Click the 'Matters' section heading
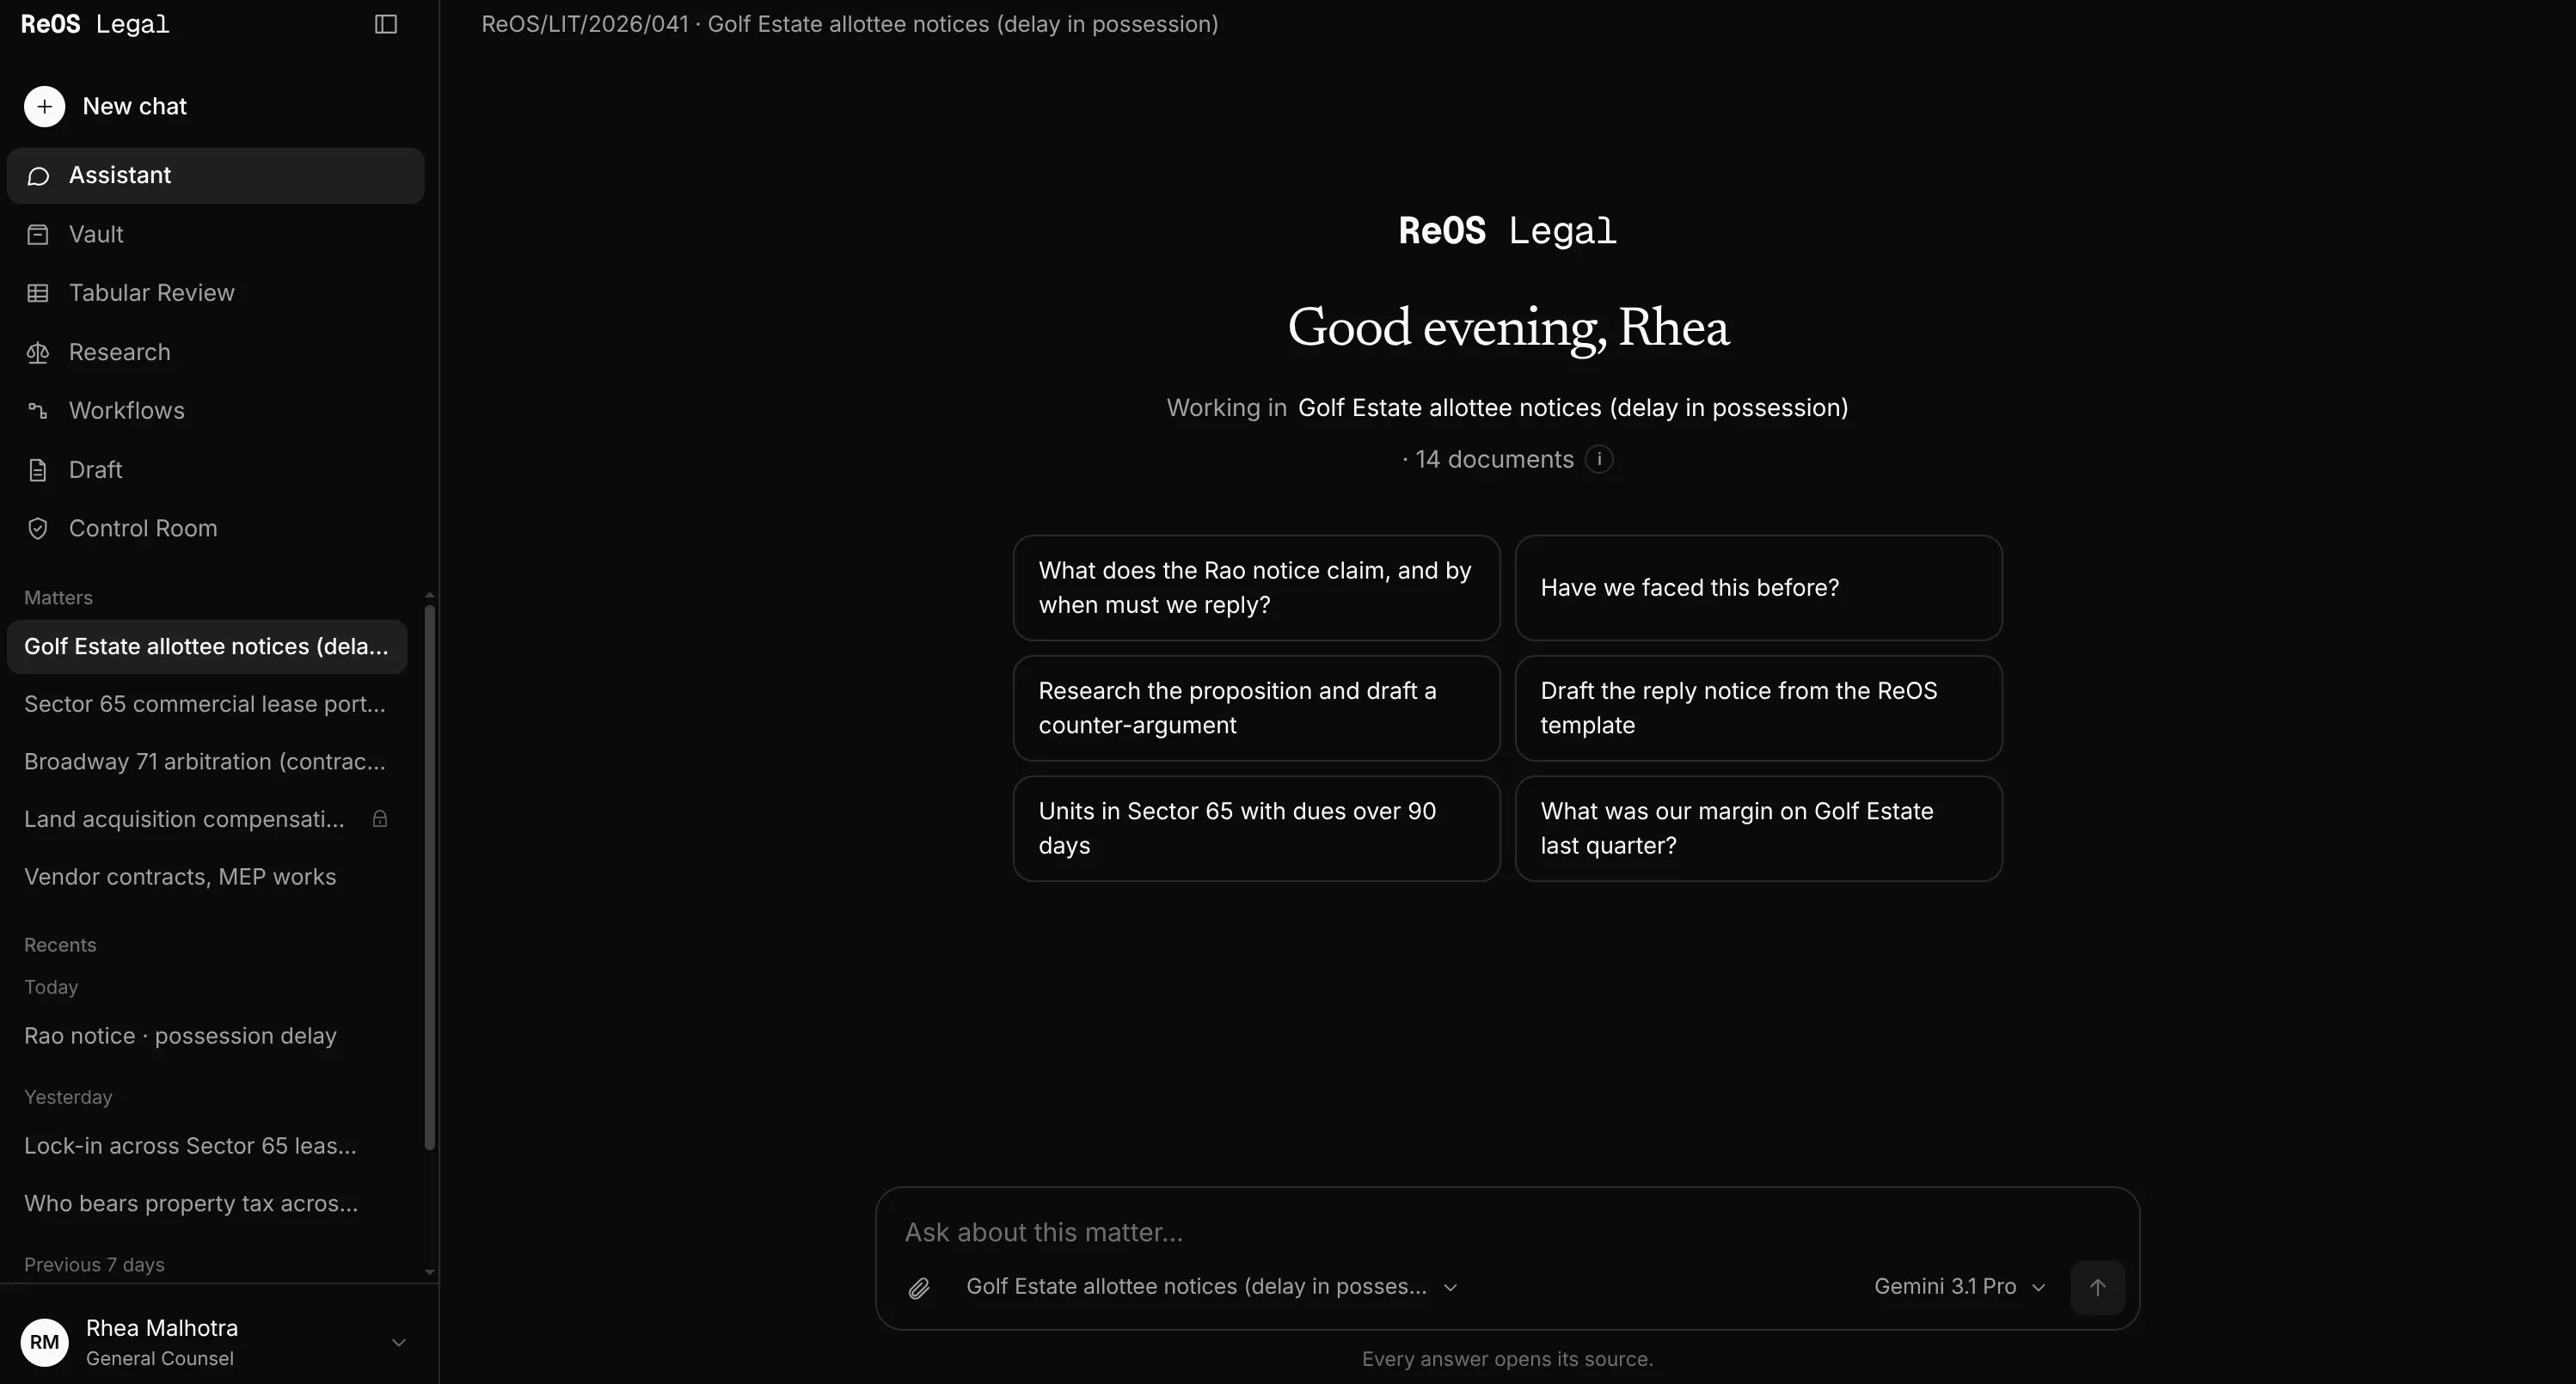The height and width of the screenshot is (1384, 2576). tap(58, 598)
